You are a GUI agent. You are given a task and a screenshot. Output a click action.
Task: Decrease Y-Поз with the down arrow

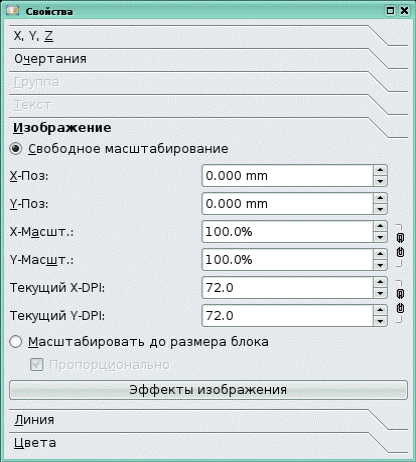[380, 209]
